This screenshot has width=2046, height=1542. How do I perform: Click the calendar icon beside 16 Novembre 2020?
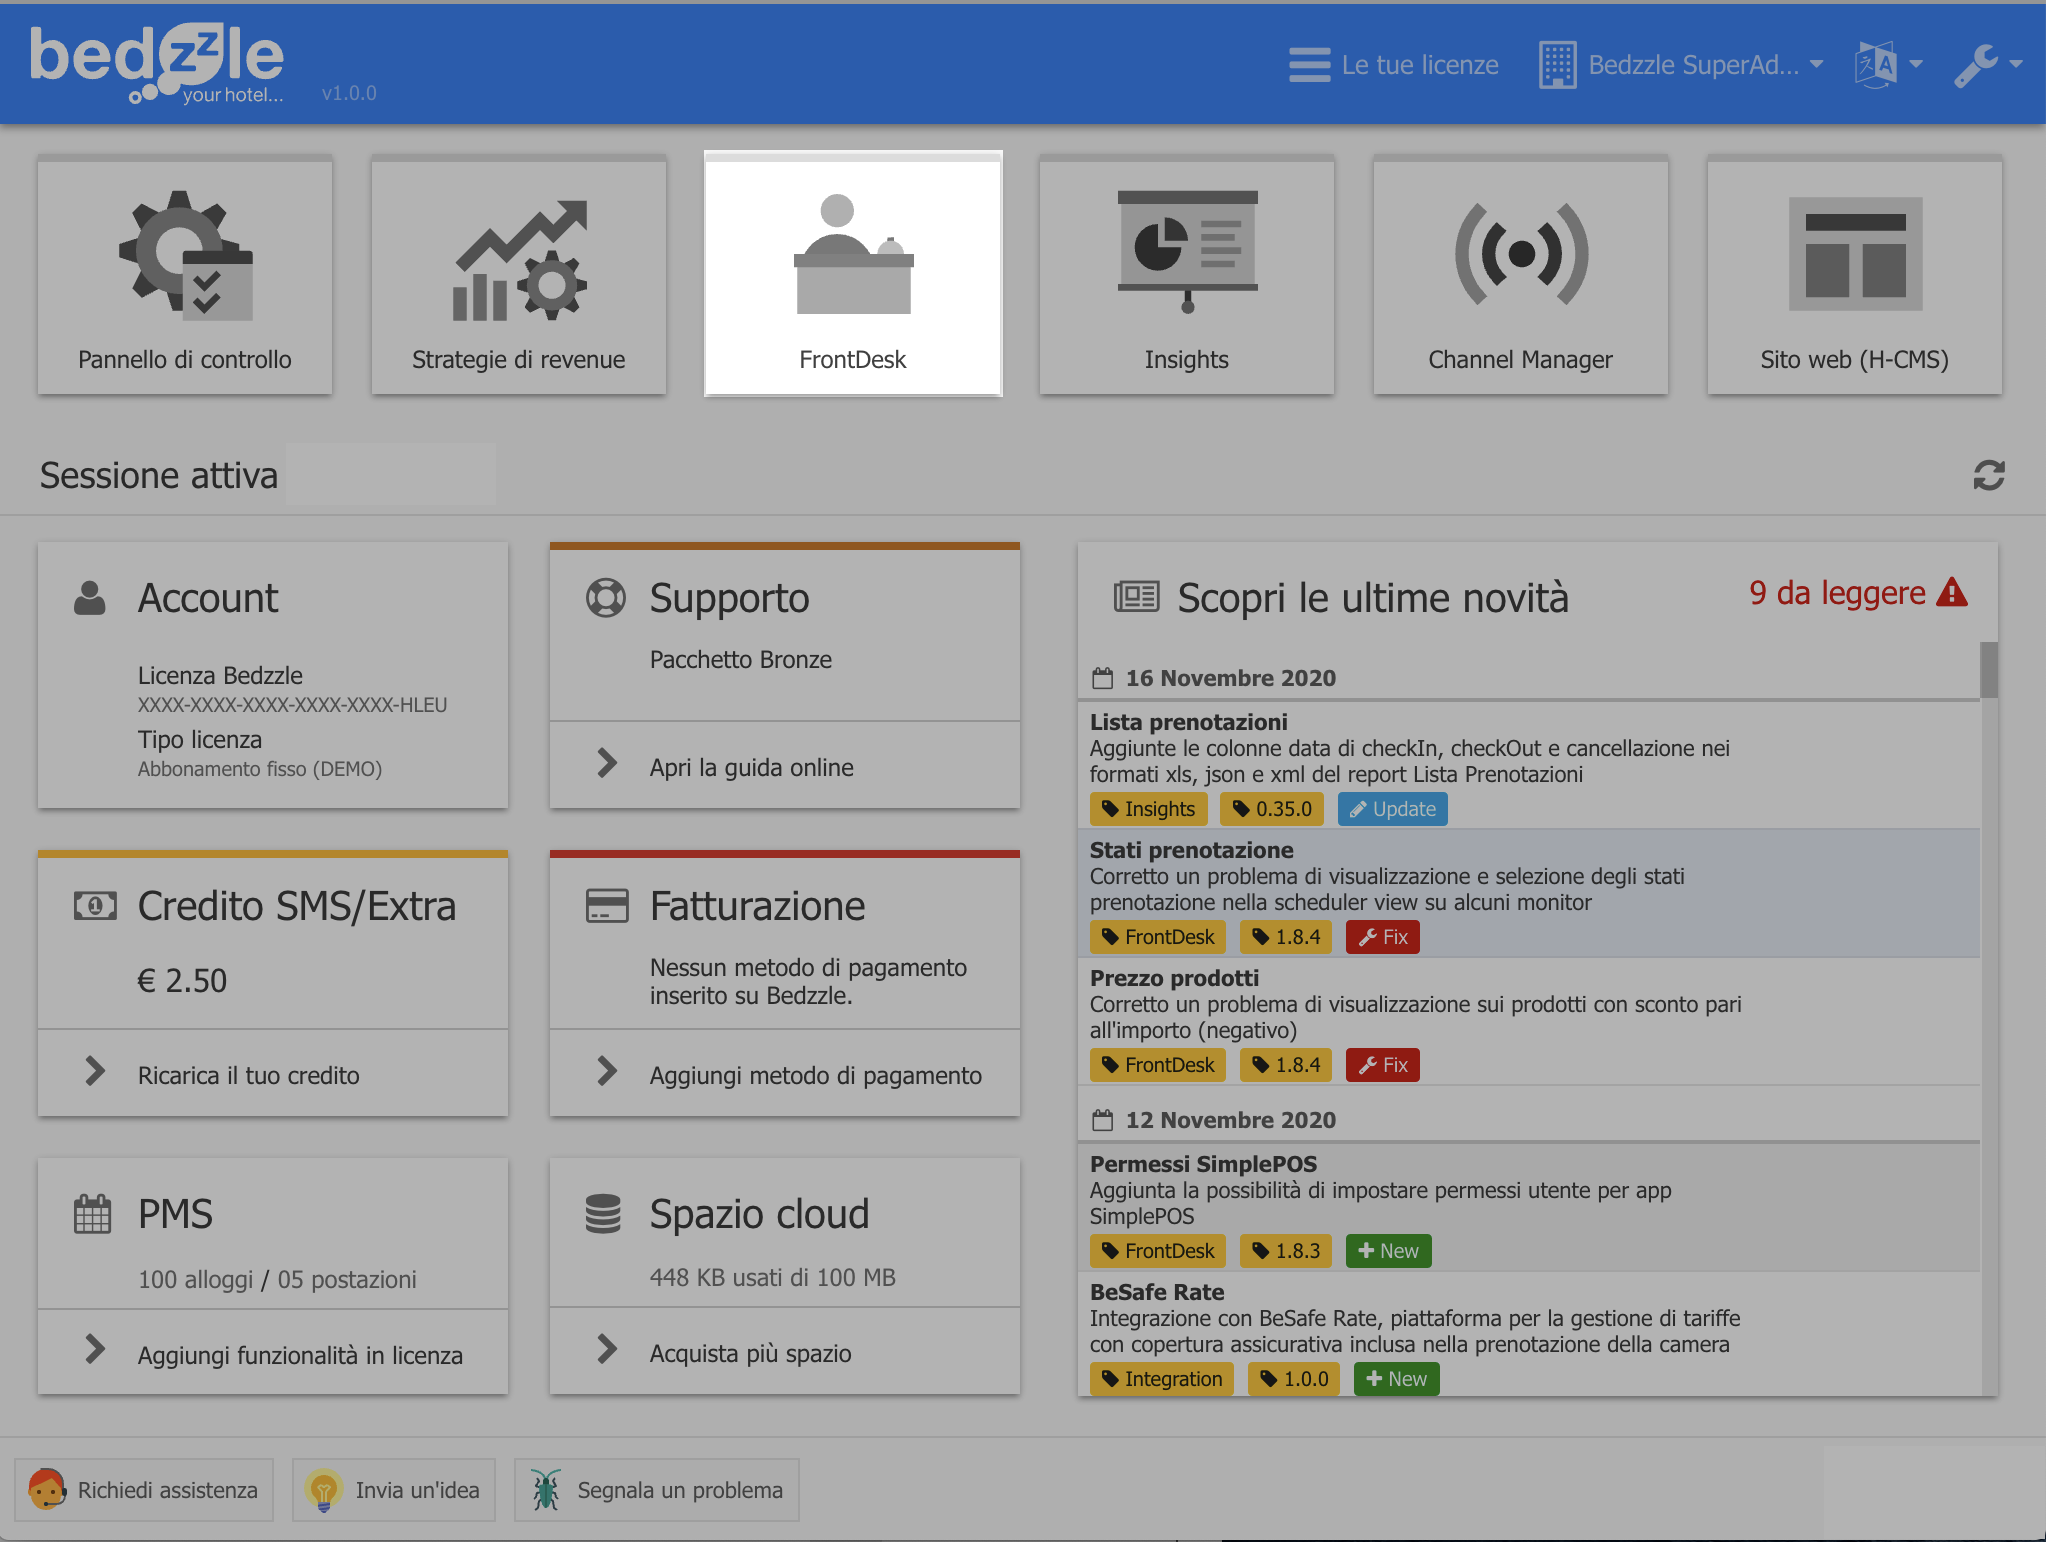pos(1103,678)
